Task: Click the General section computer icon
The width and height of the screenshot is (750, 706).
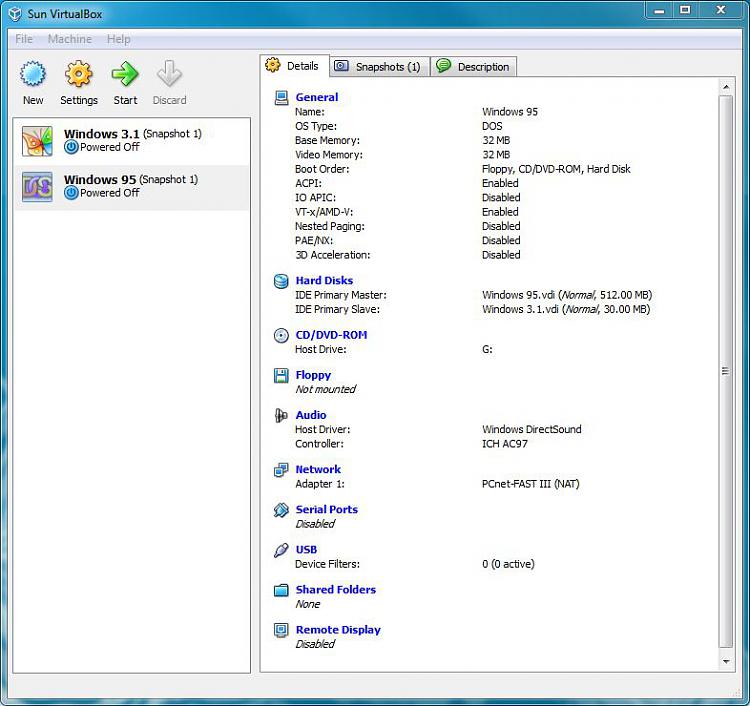Action: coord(281,98)
